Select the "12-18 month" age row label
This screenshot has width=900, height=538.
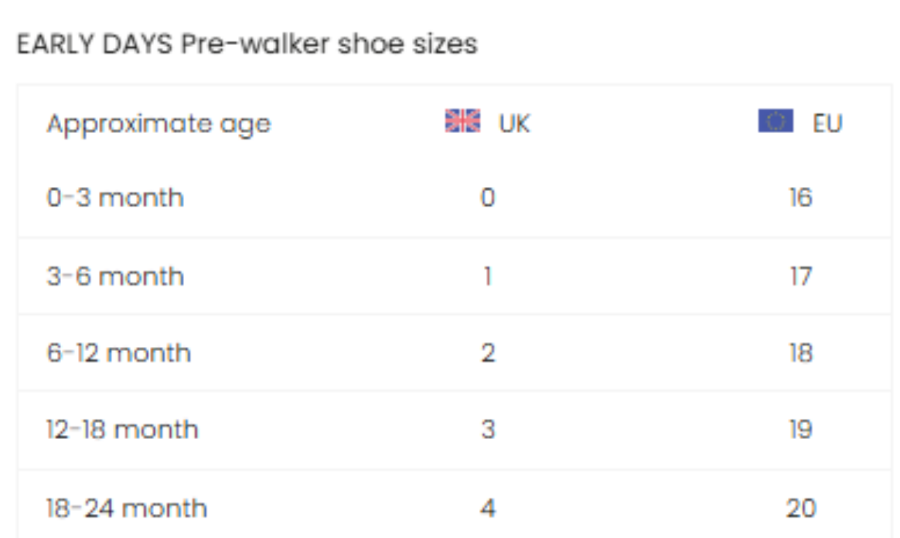coord(122,430)
